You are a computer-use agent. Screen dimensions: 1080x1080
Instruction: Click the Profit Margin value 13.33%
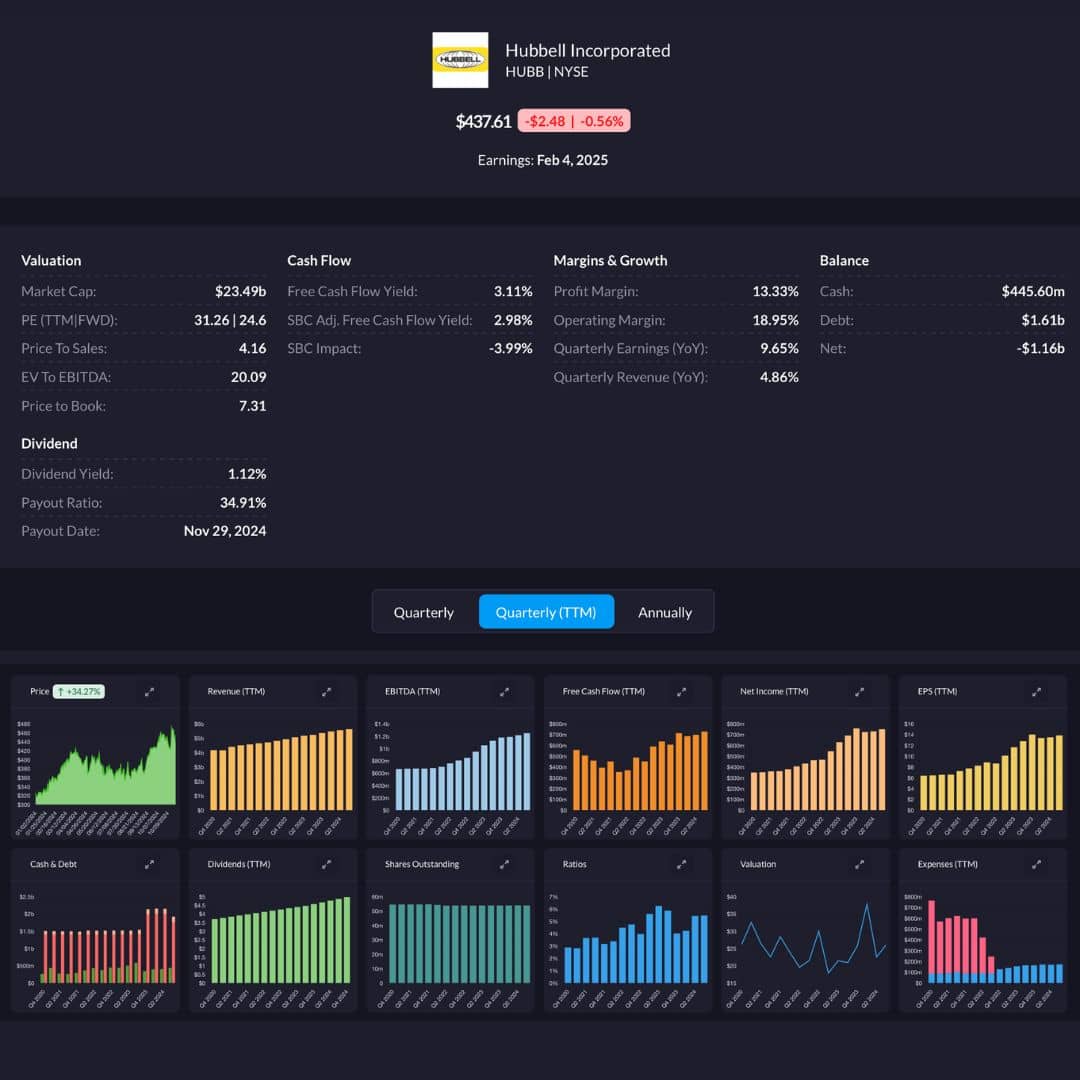click(776, 291)
